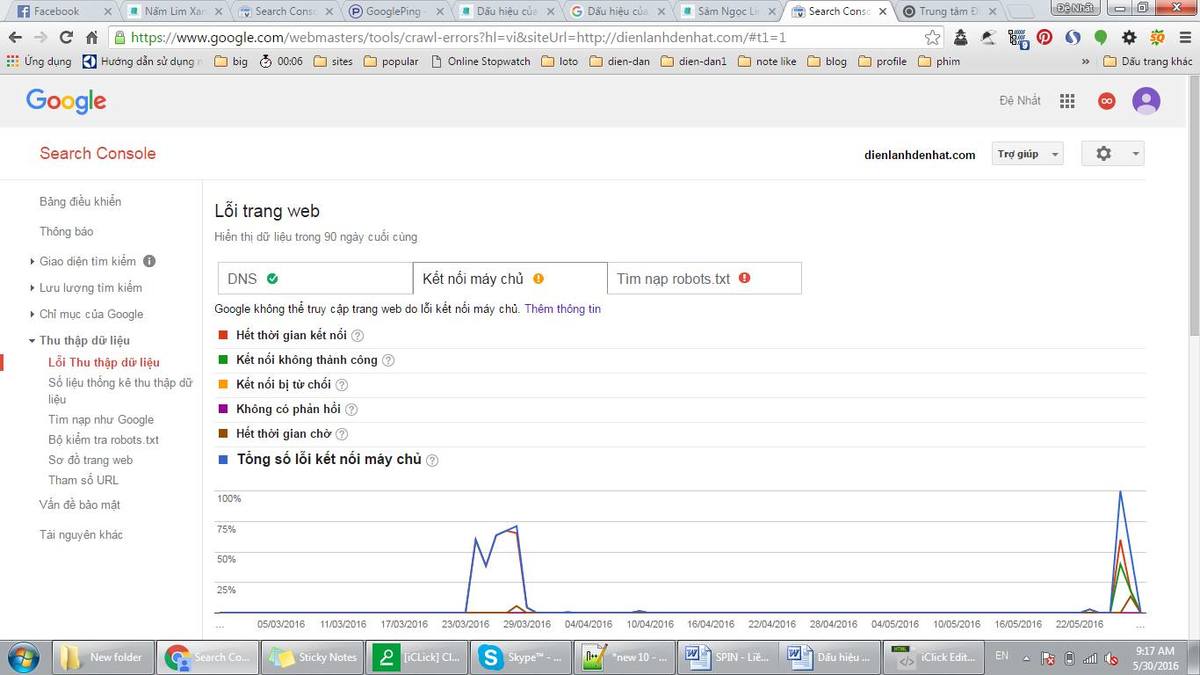Open help icon for Không có phản hồi
This screenshot has width=1200, height=675.
(351, 409)
